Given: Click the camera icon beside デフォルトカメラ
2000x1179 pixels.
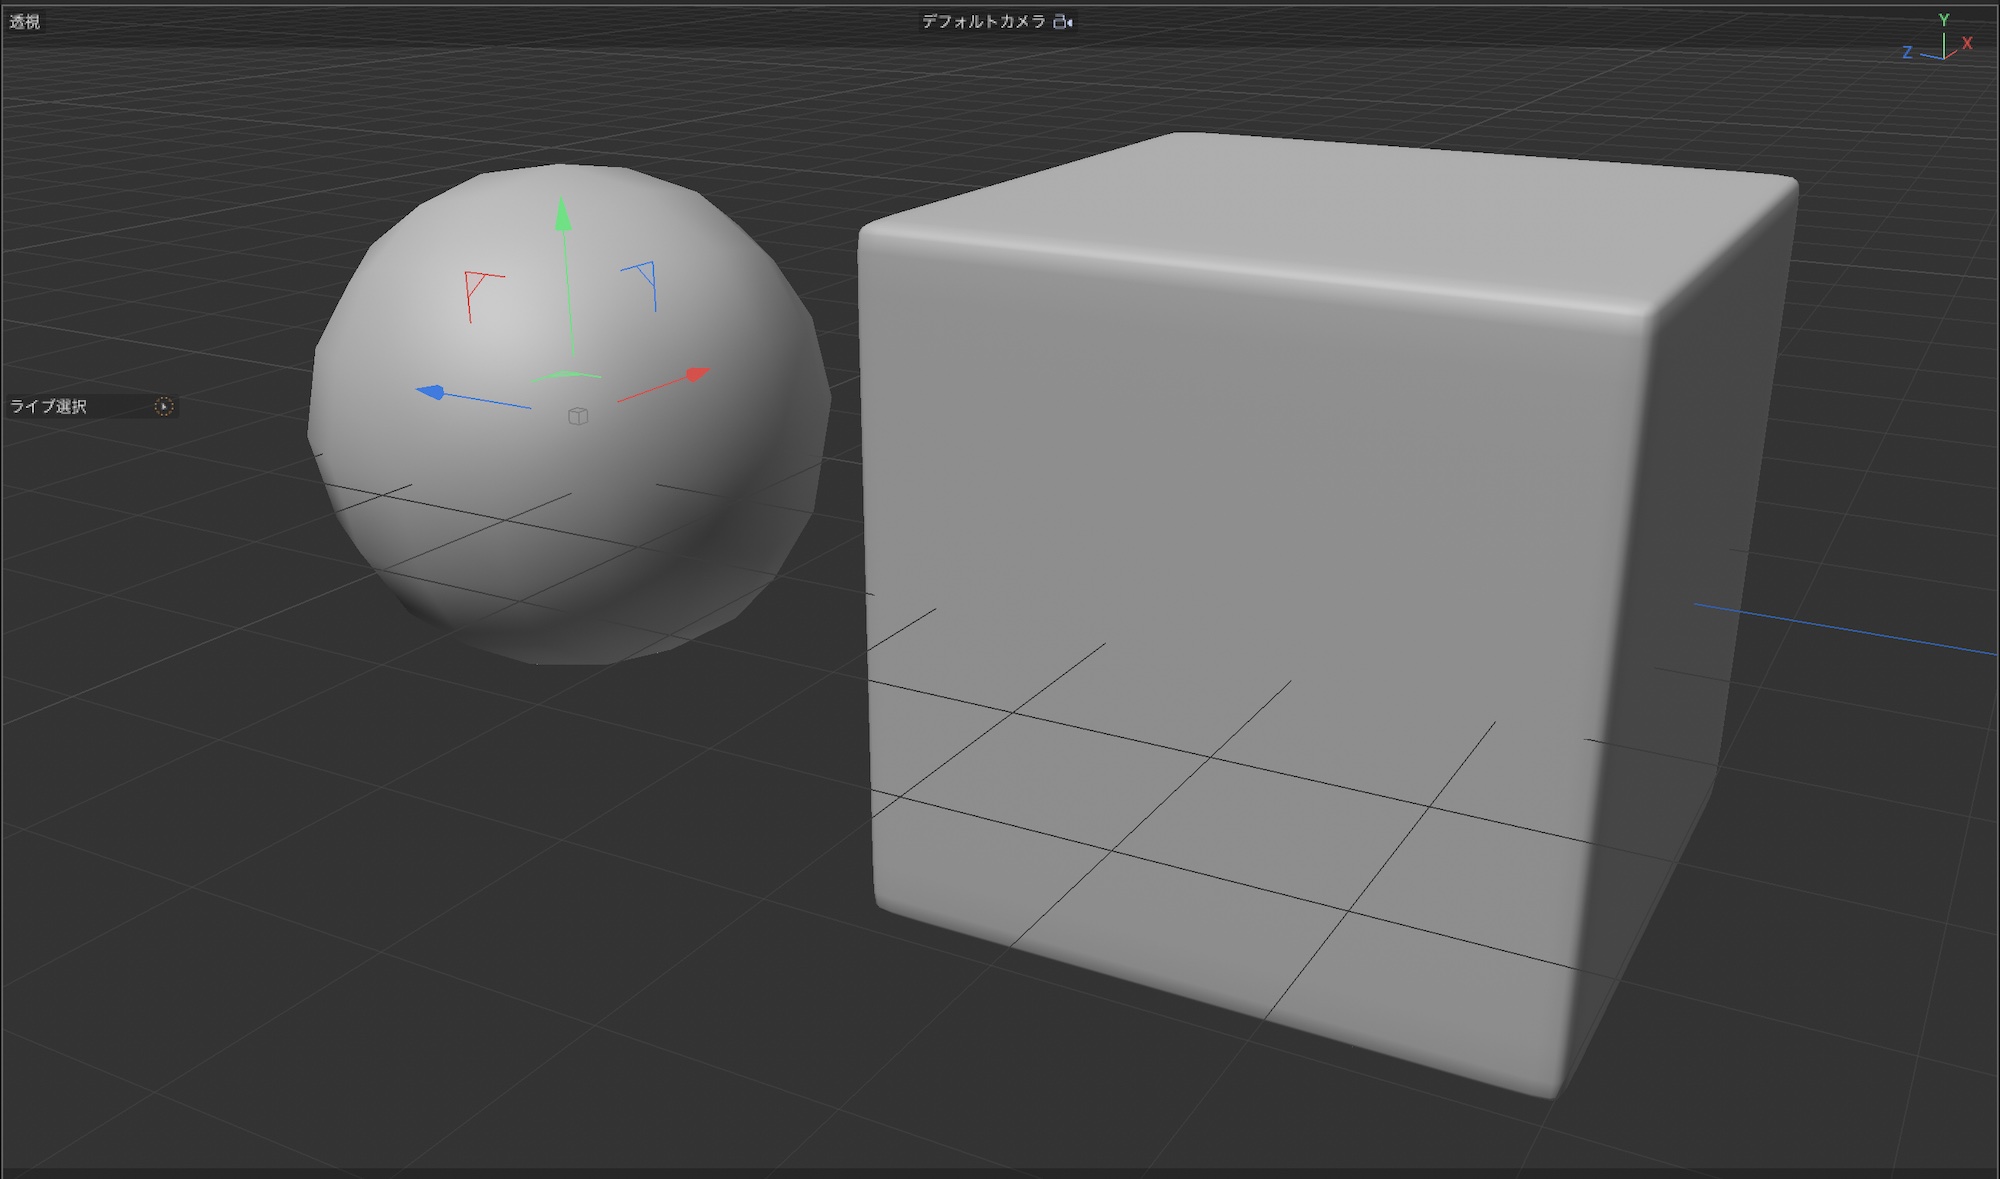Looking at the screenshot, I should (x=1062, y=22).
